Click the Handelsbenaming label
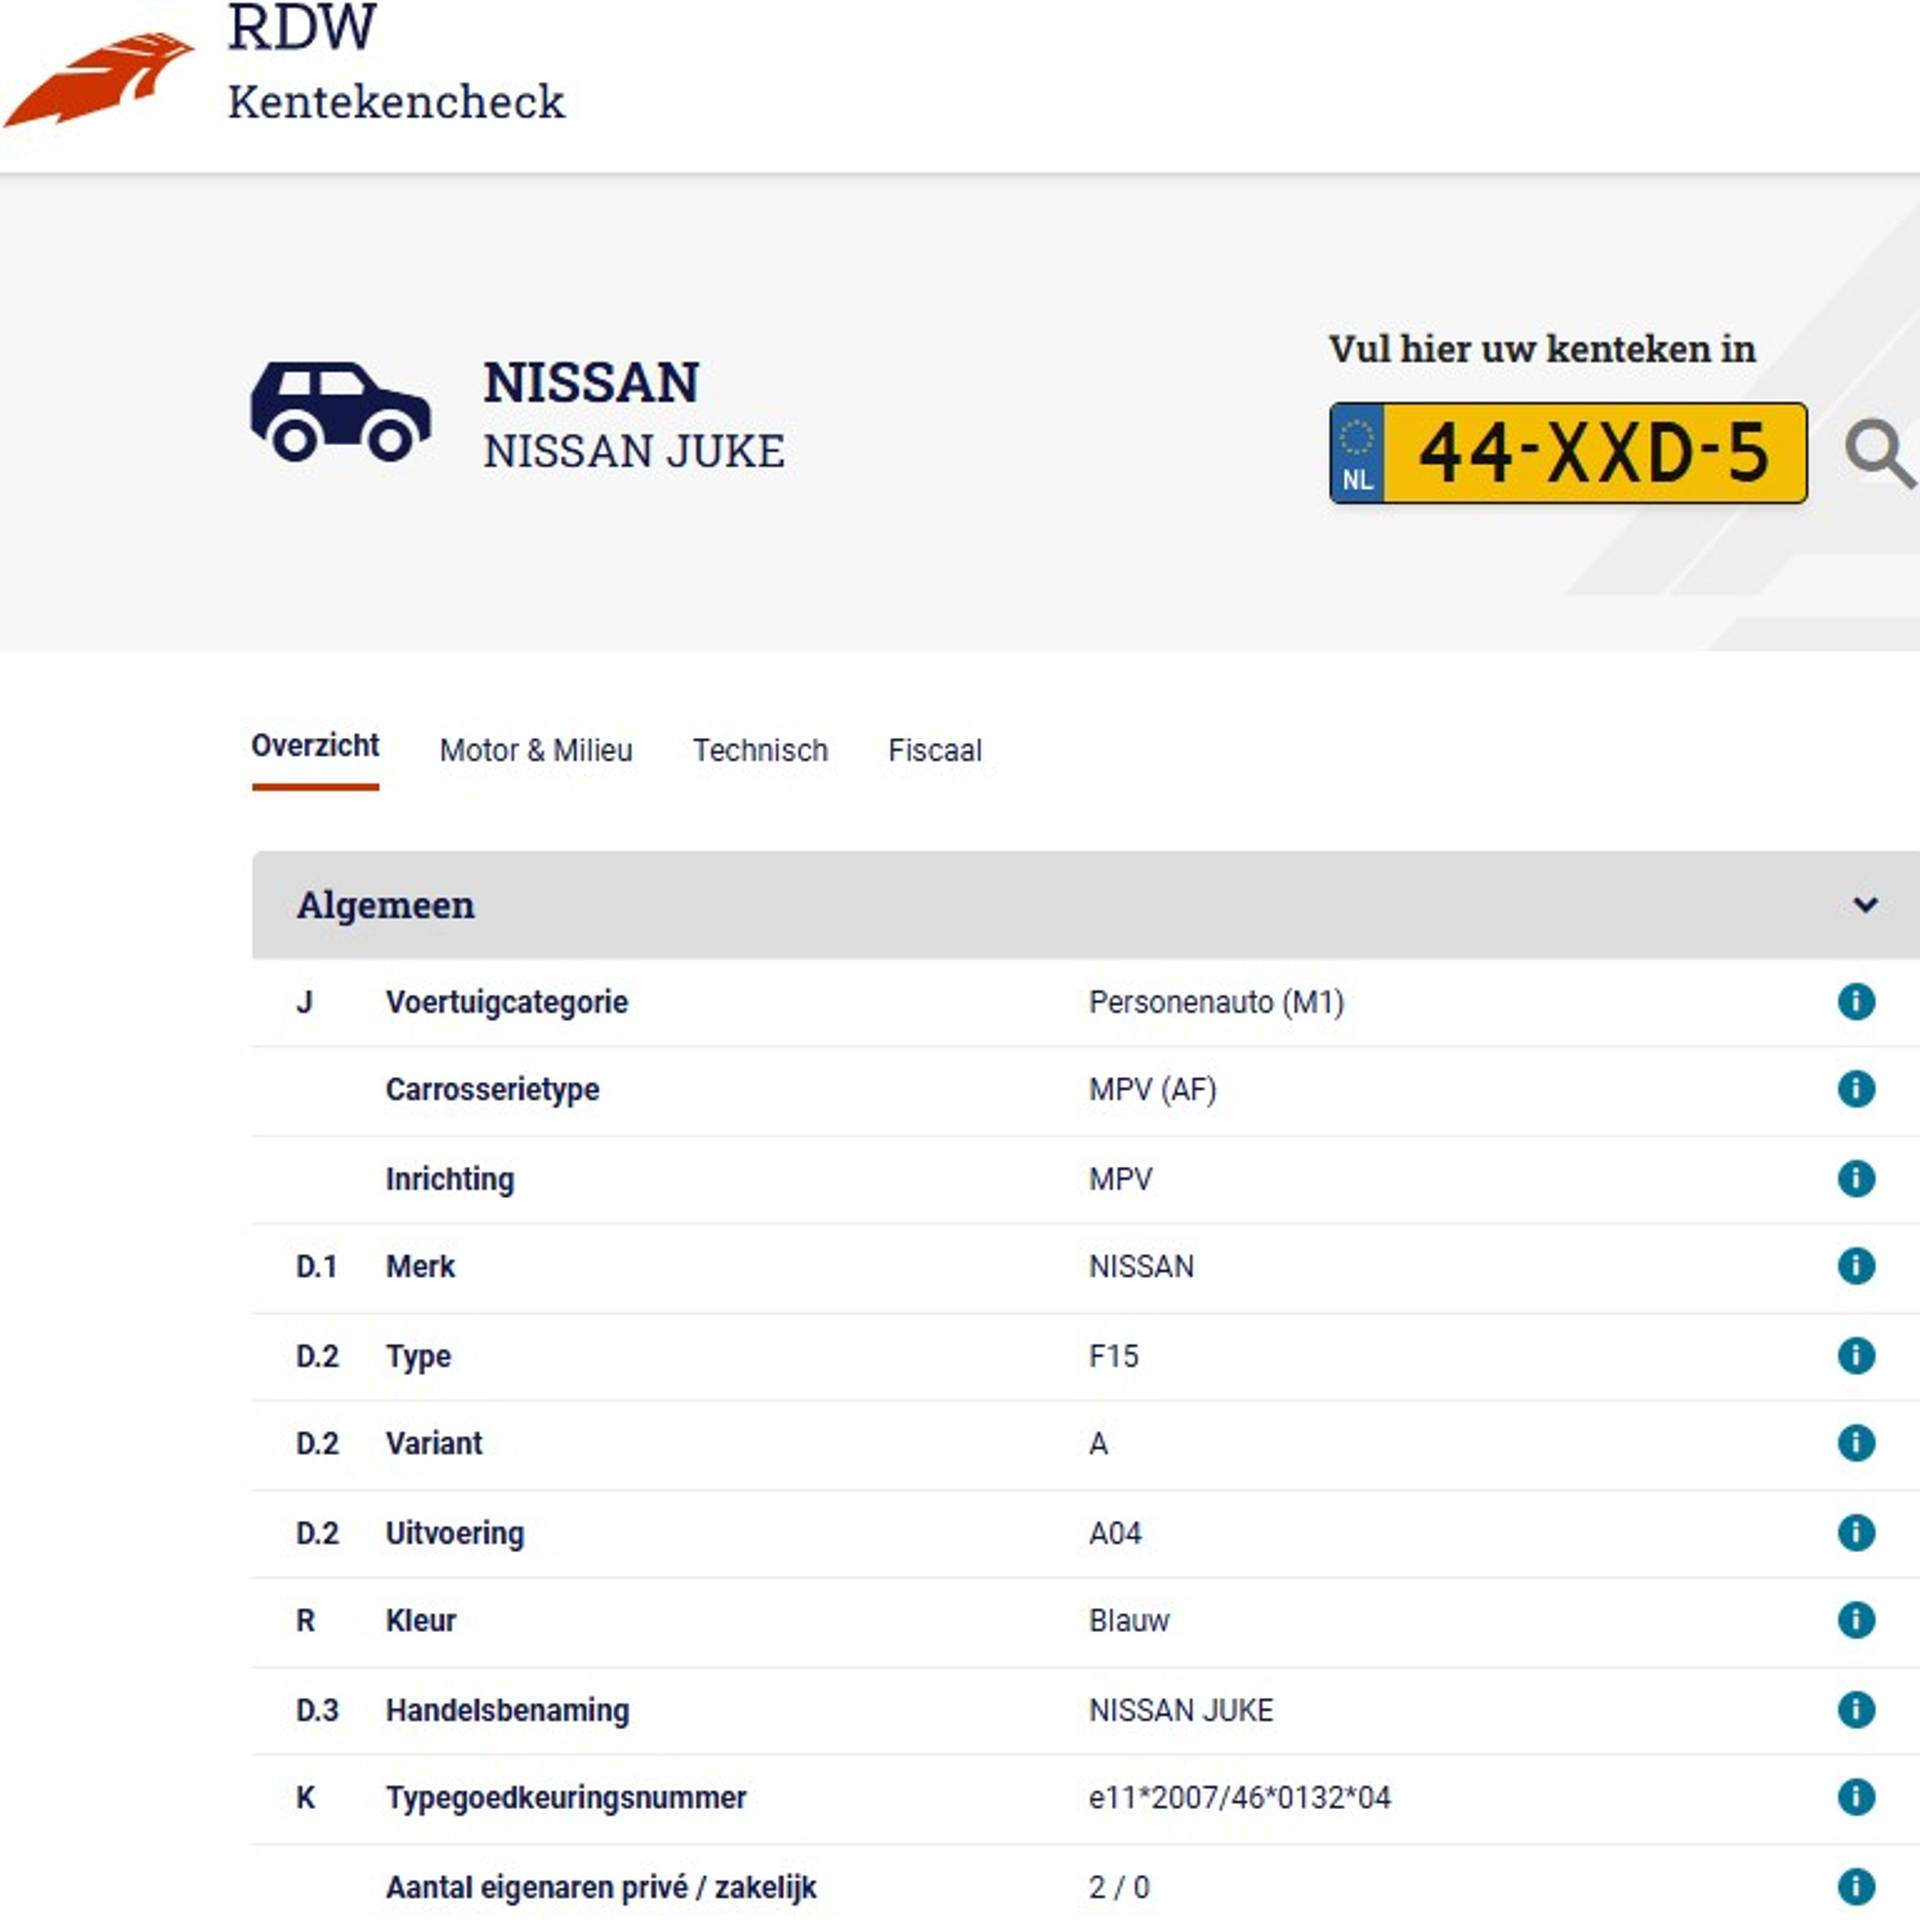Image resolution: width=1920 pixels, height=1927 pixels. (x=508, y=1710)
